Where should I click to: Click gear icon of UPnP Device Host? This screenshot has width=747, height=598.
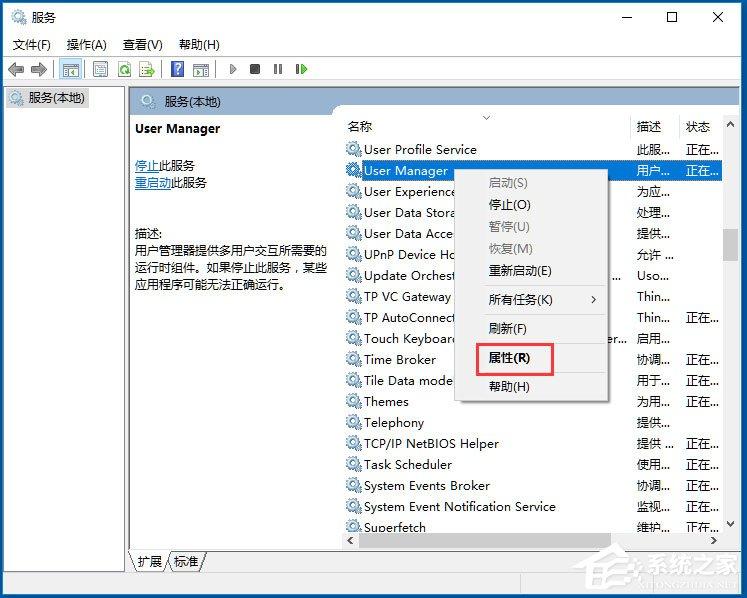353,254
